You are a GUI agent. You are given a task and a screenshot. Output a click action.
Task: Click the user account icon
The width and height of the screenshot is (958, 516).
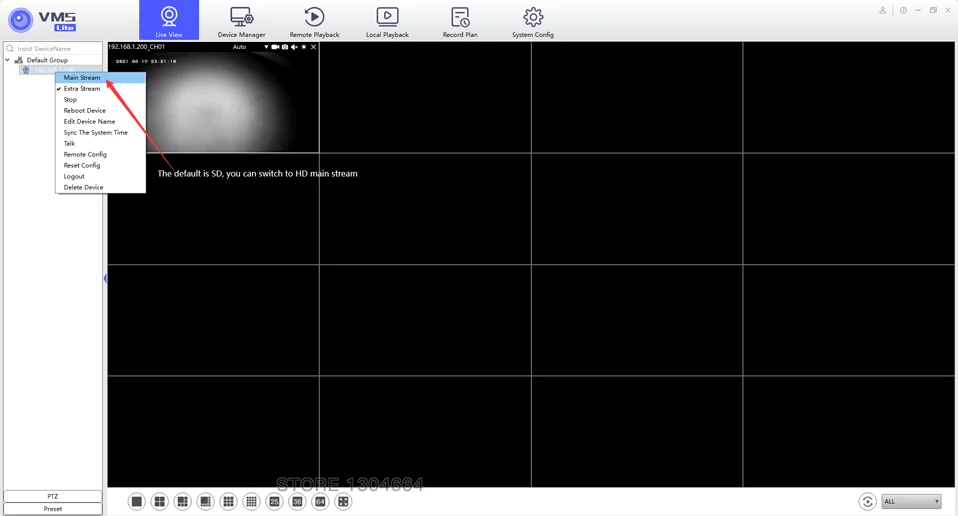point(882,10)
